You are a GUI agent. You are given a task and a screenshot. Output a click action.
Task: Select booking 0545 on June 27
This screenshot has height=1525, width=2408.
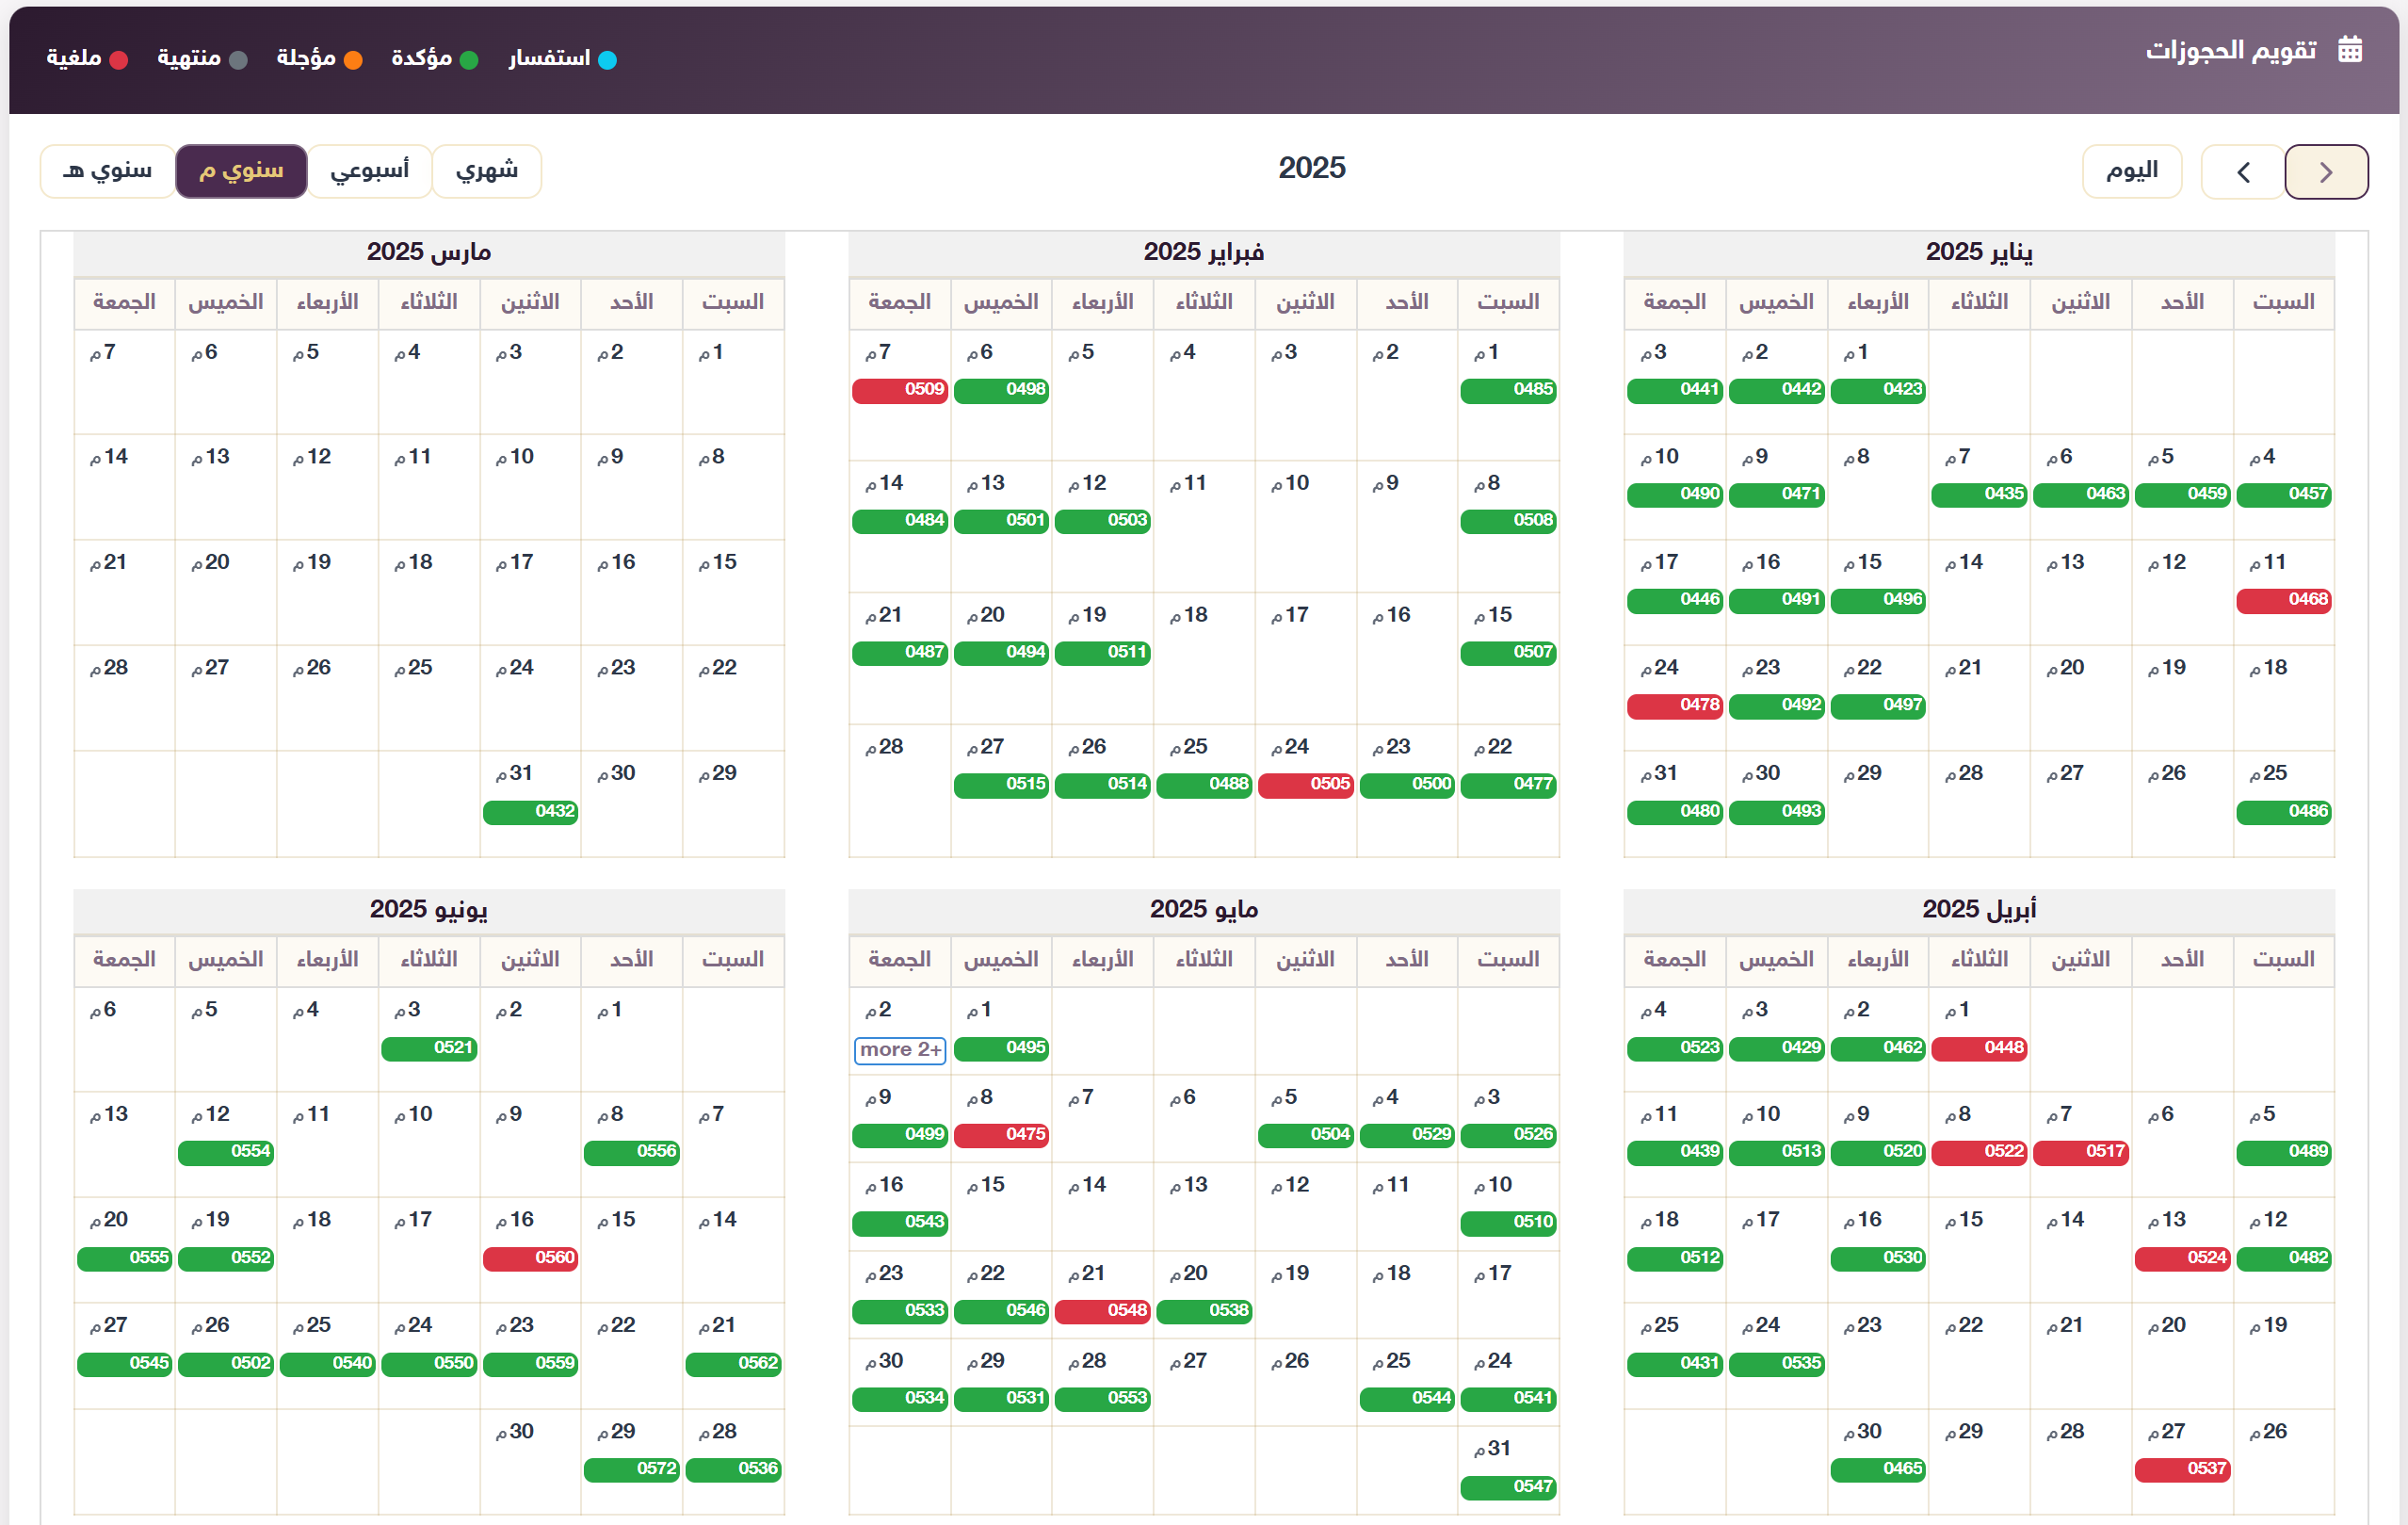125,1364
